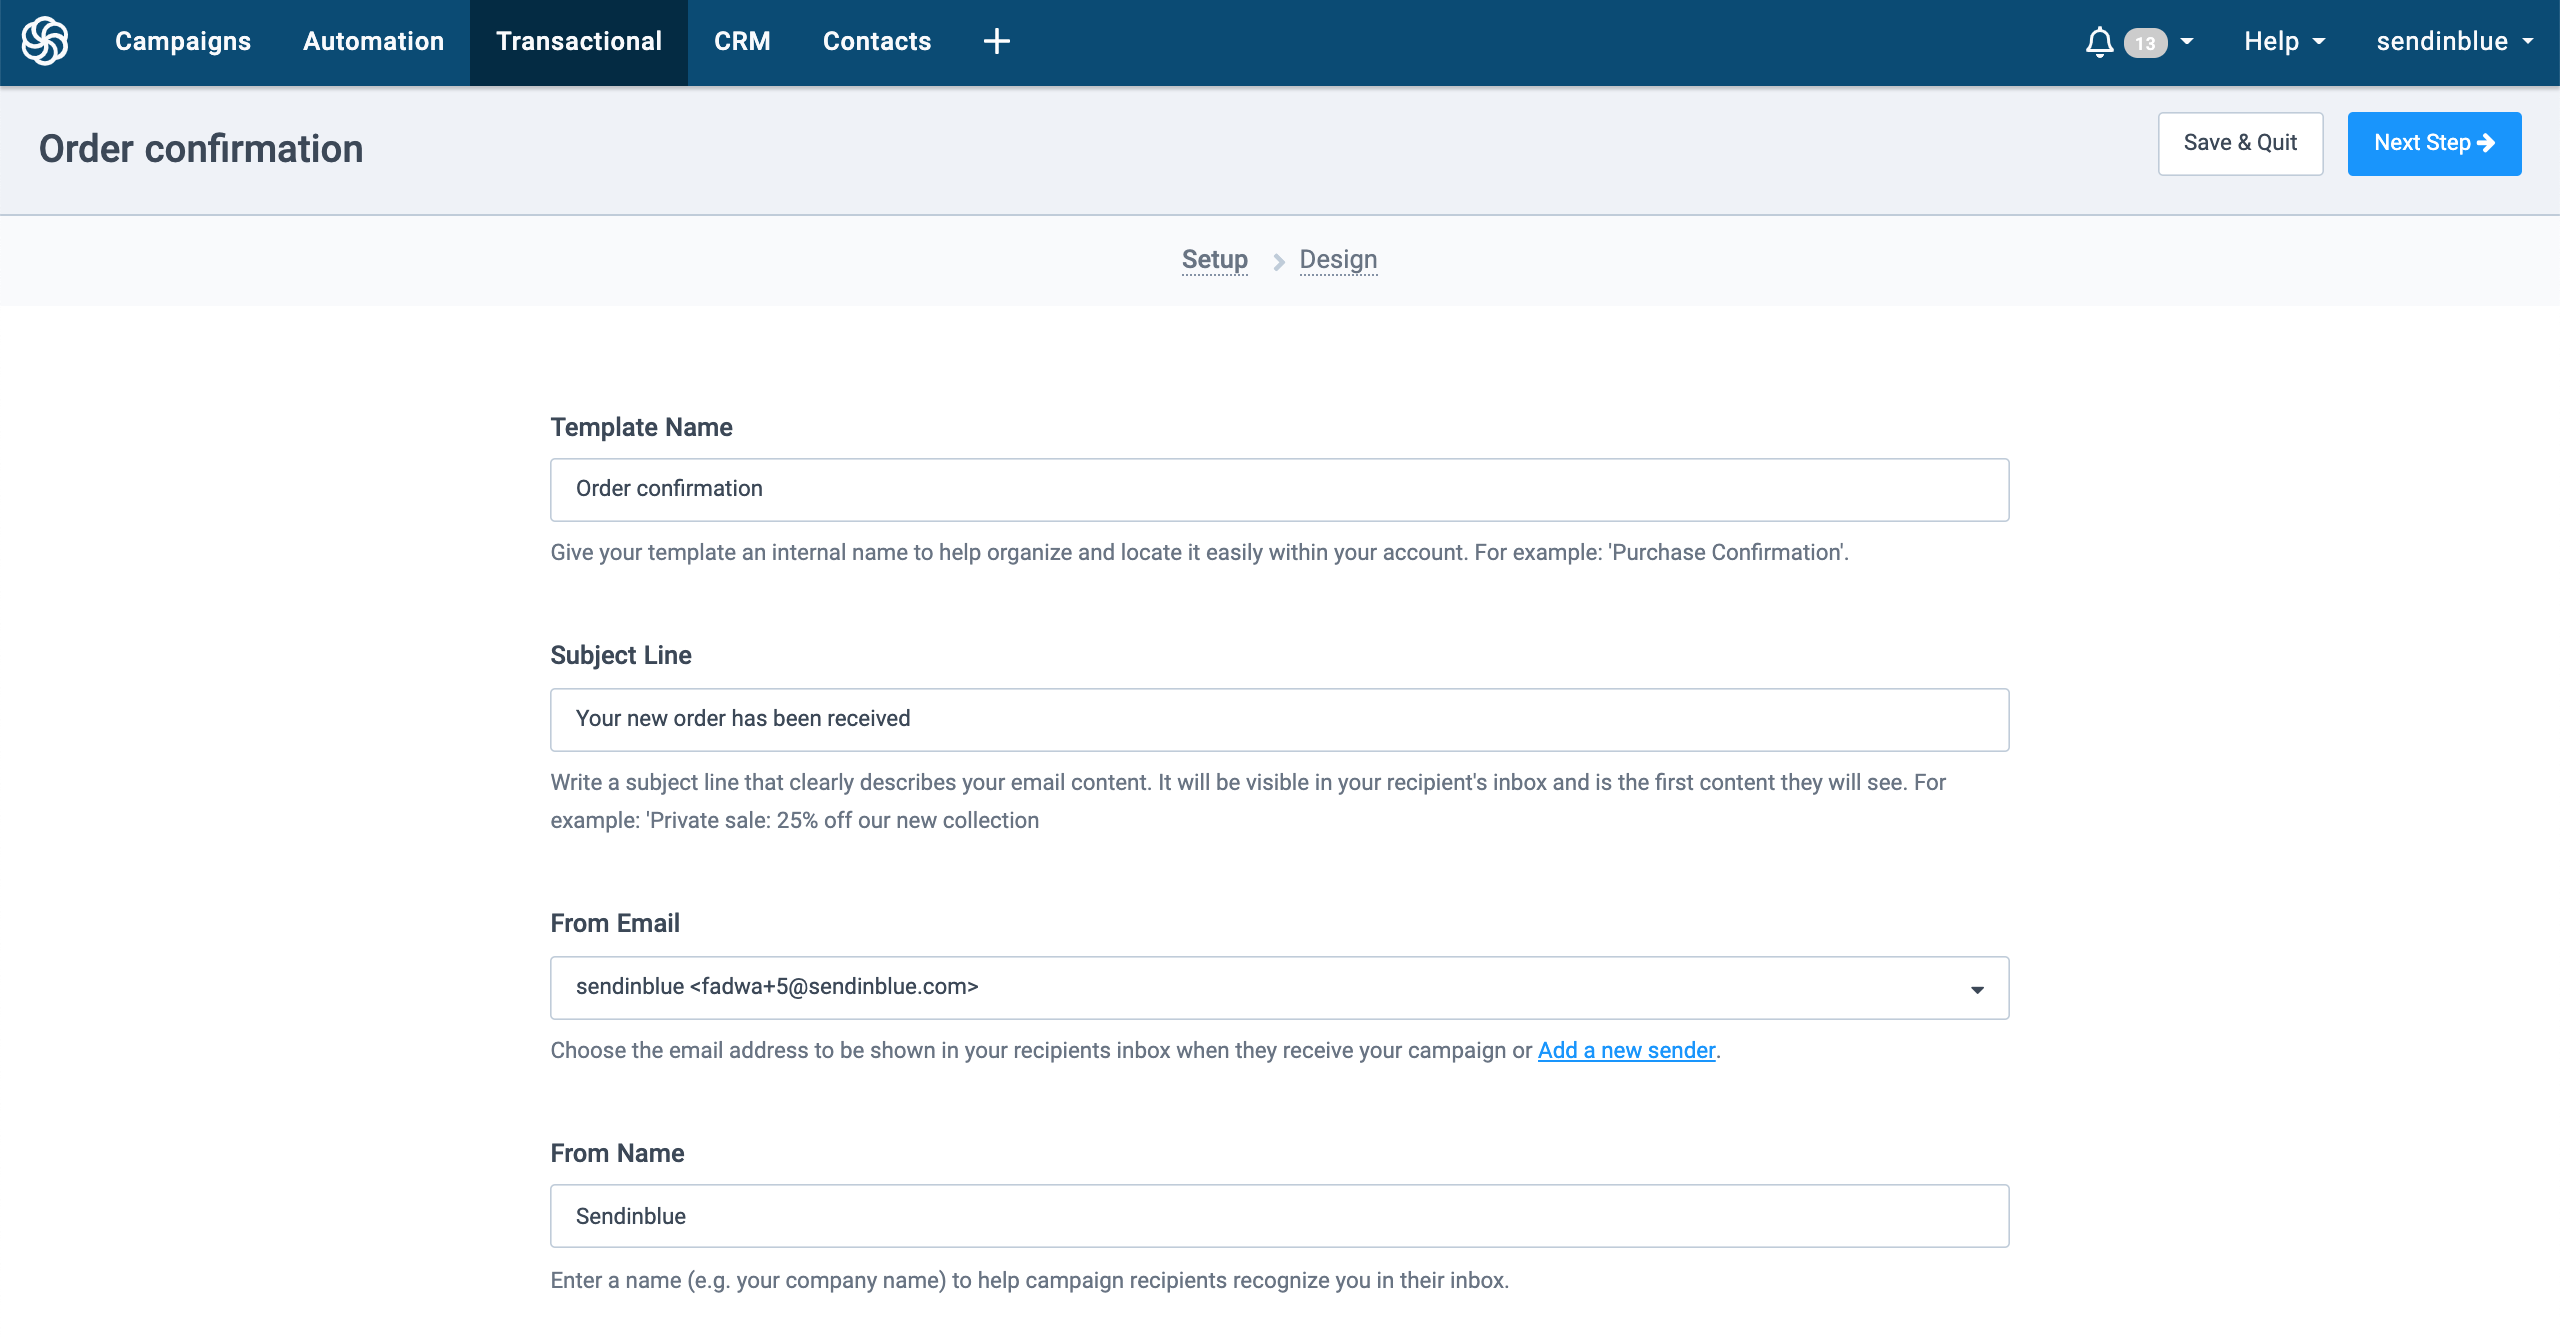Open the sendinblue account dropdown

[x=2456, y=41]
